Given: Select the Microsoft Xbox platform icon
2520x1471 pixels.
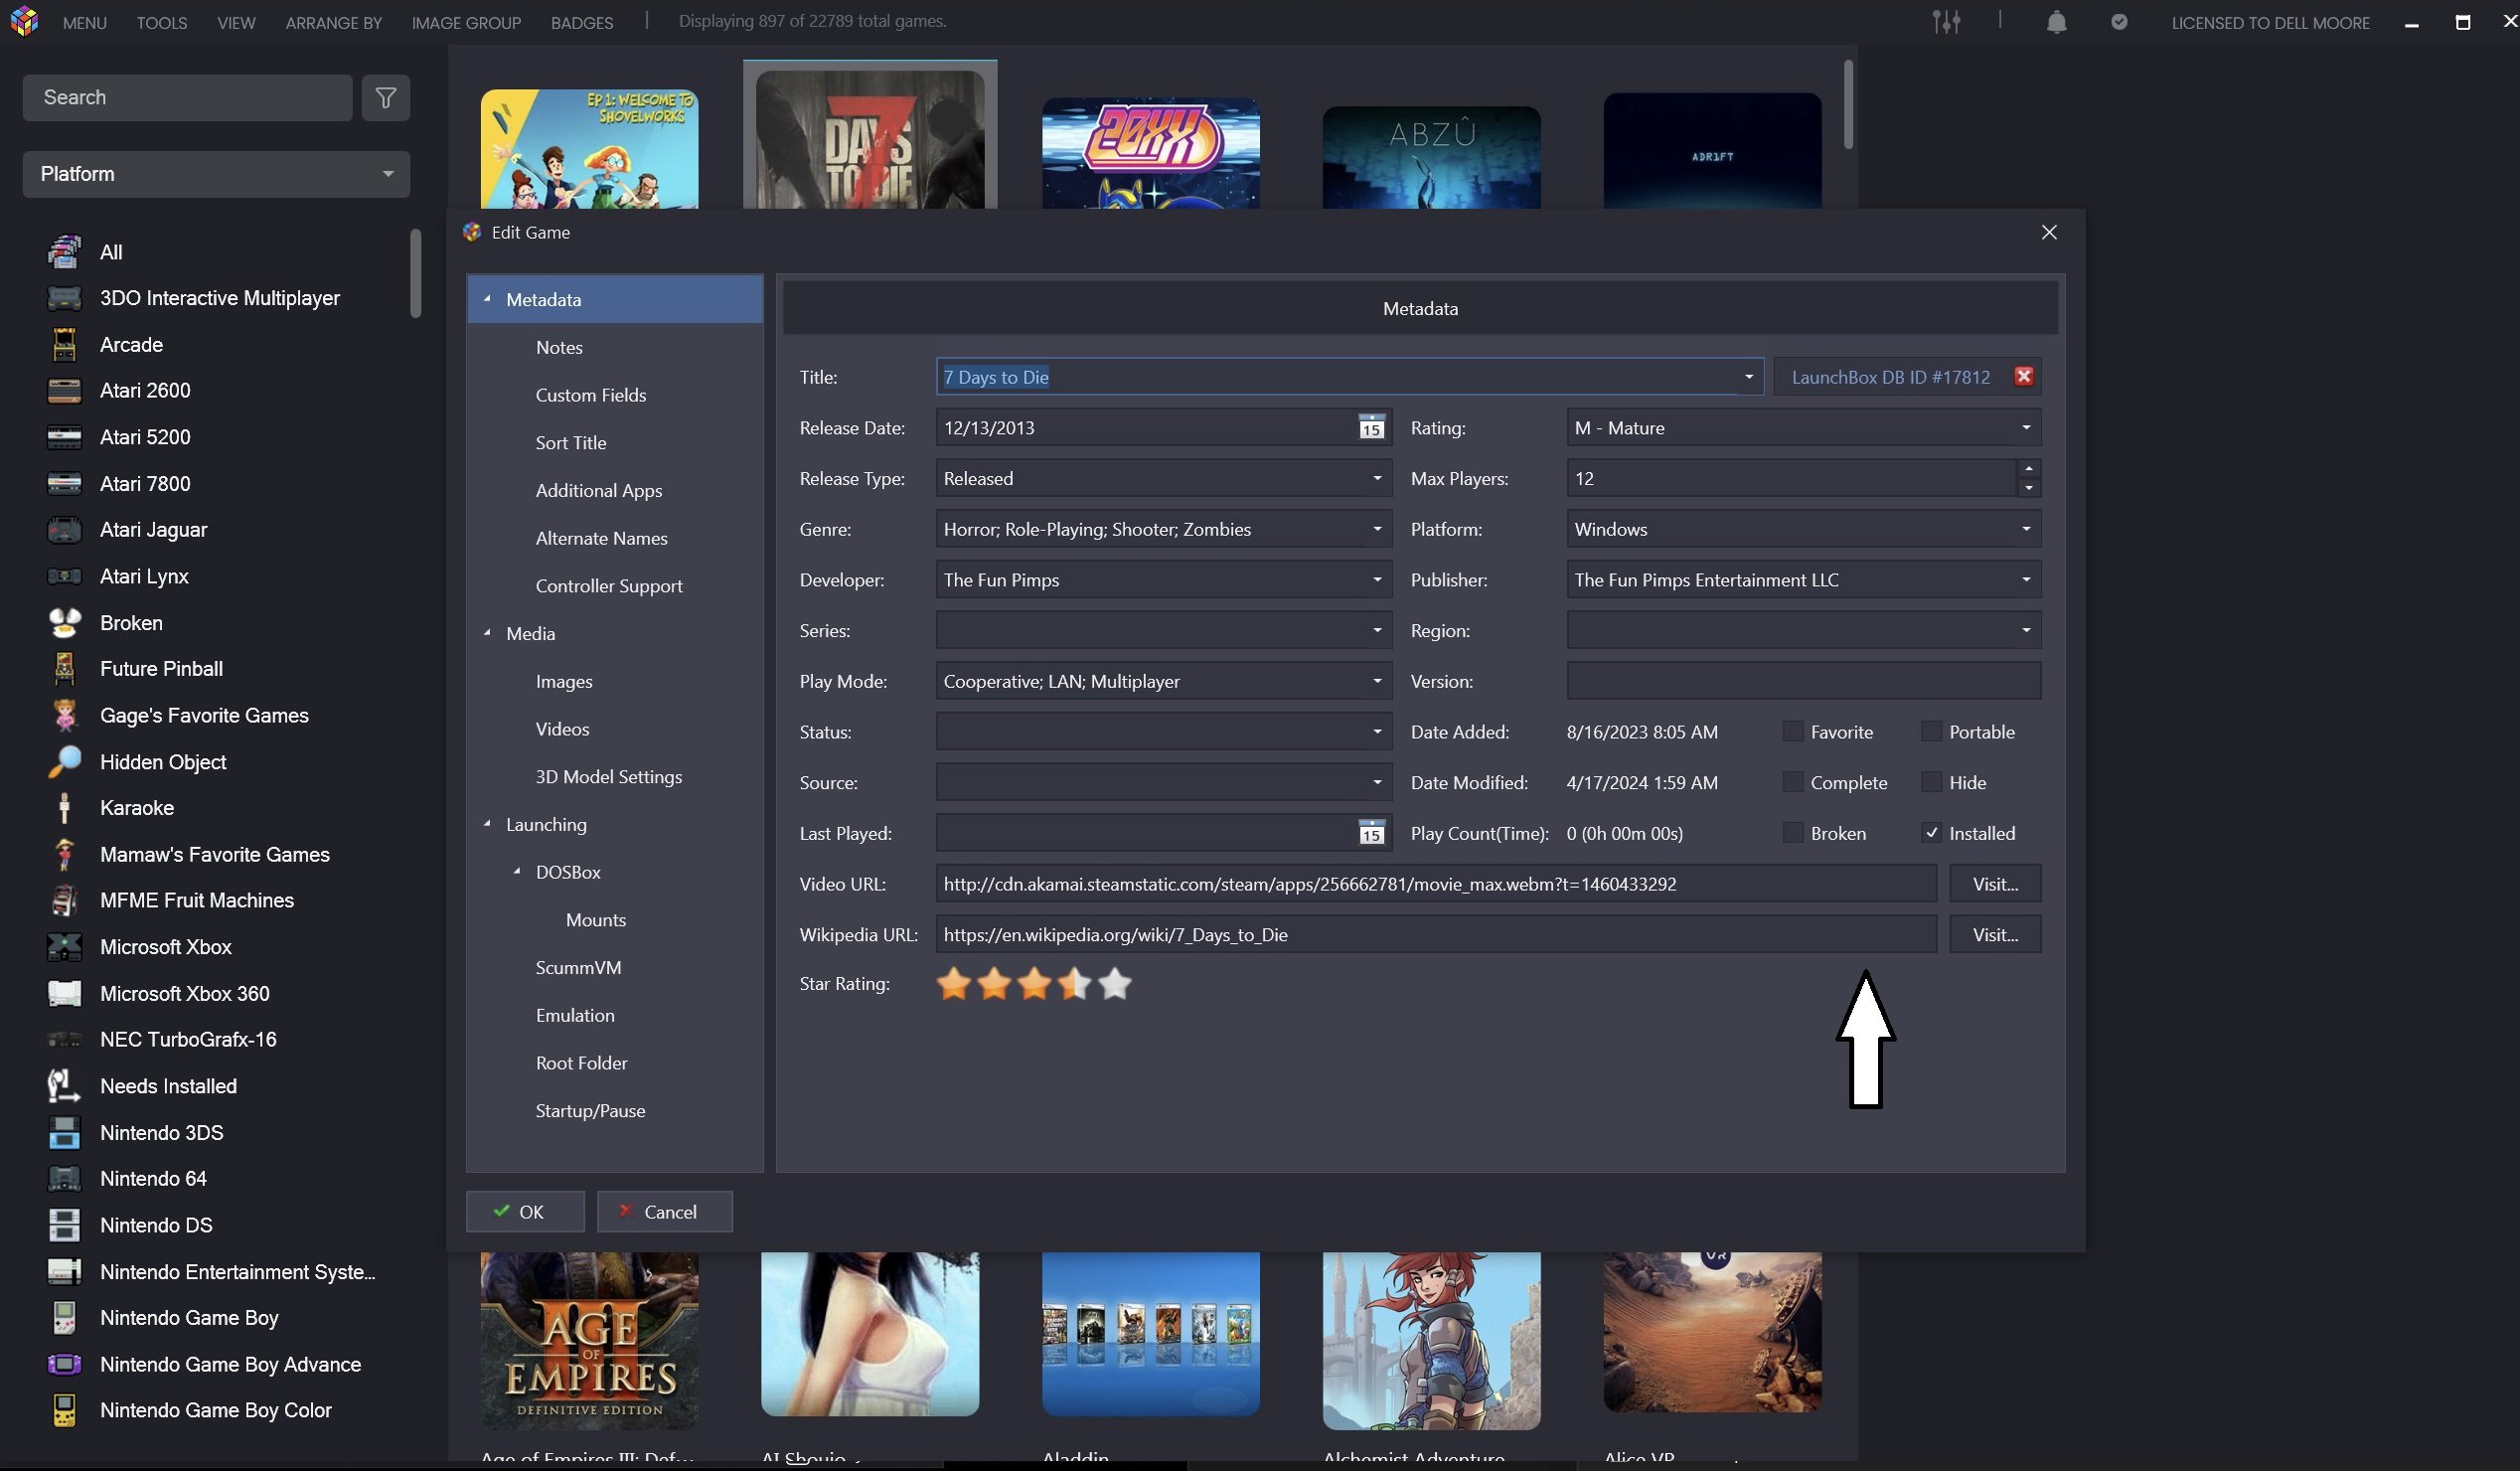Looking at the screenshot, I should pos(64,946).
